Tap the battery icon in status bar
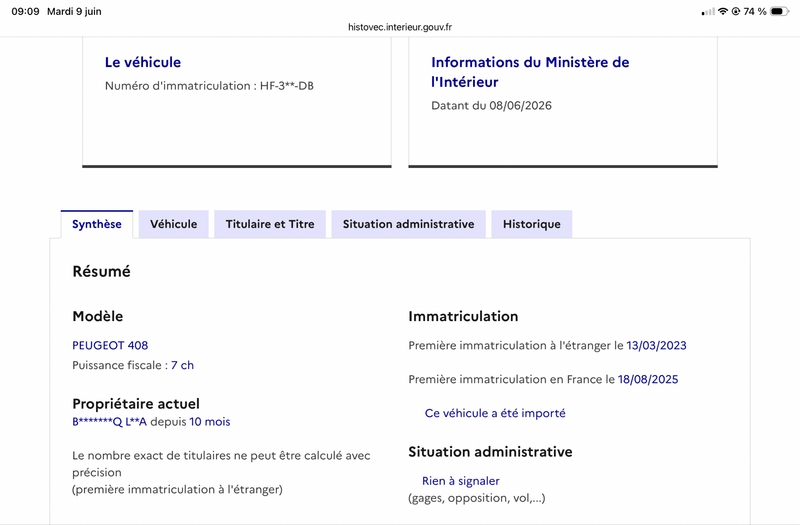800x525 pixels. (x=779, y=11)
